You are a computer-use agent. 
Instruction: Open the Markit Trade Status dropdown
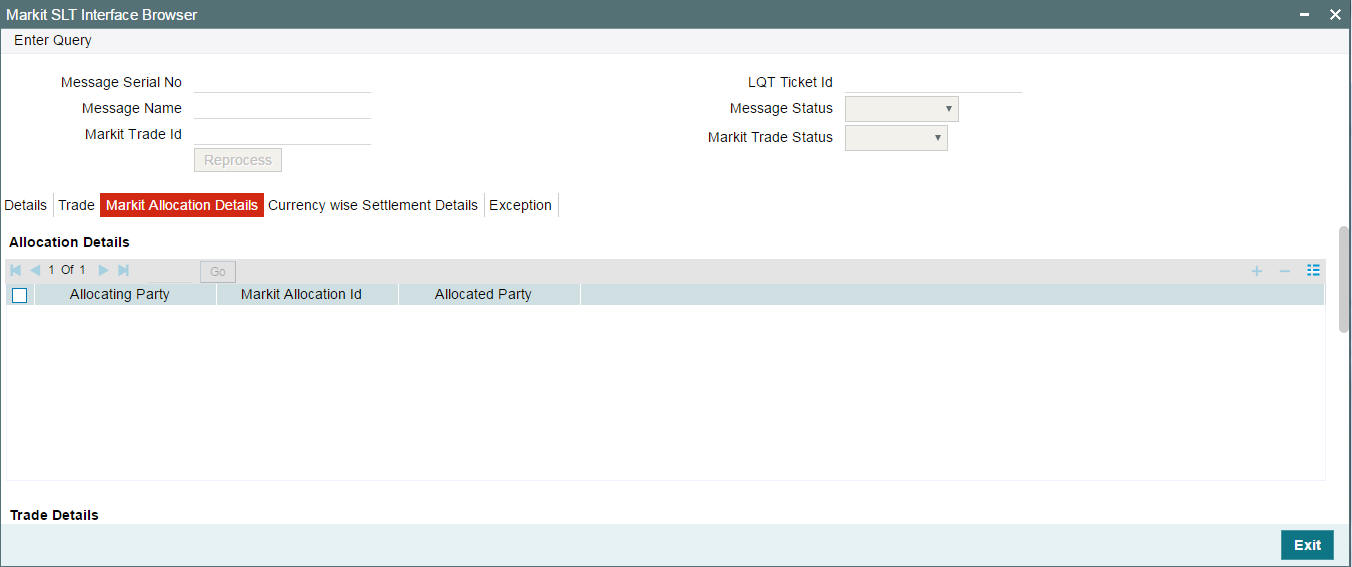pyautogui.click(x=896, y=138)
